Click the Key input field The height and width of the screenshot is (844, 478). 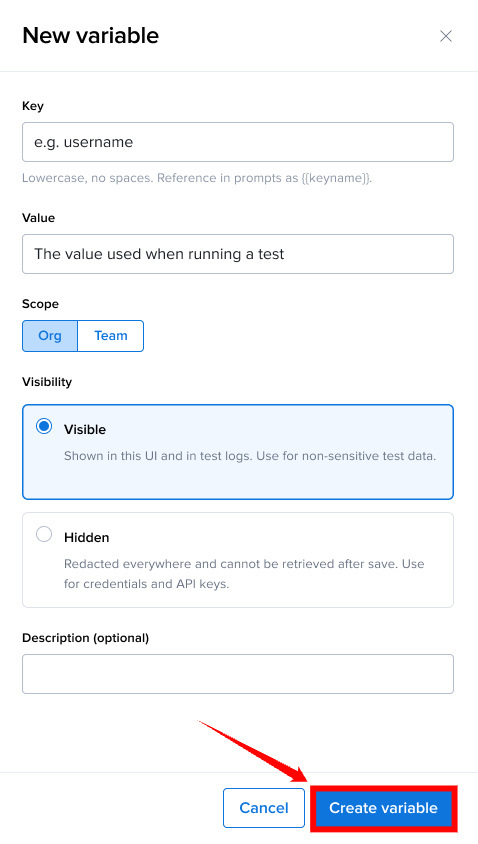(x=238, y=142)
